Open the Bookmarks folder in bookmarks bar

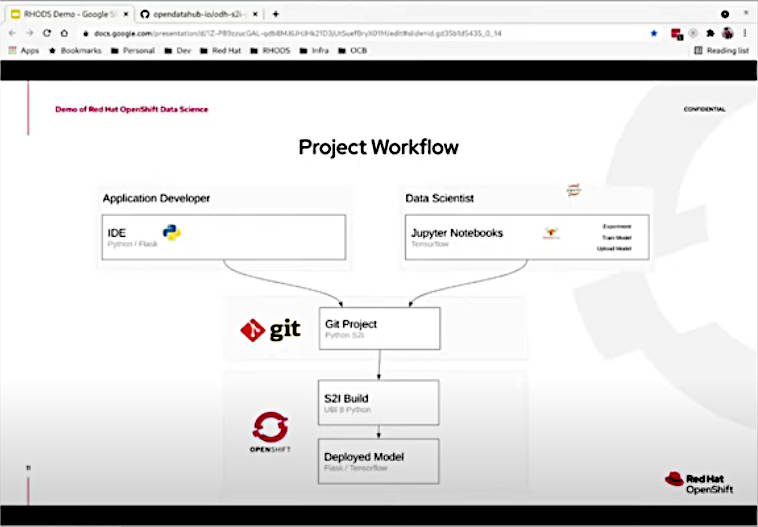coord(75,50)
